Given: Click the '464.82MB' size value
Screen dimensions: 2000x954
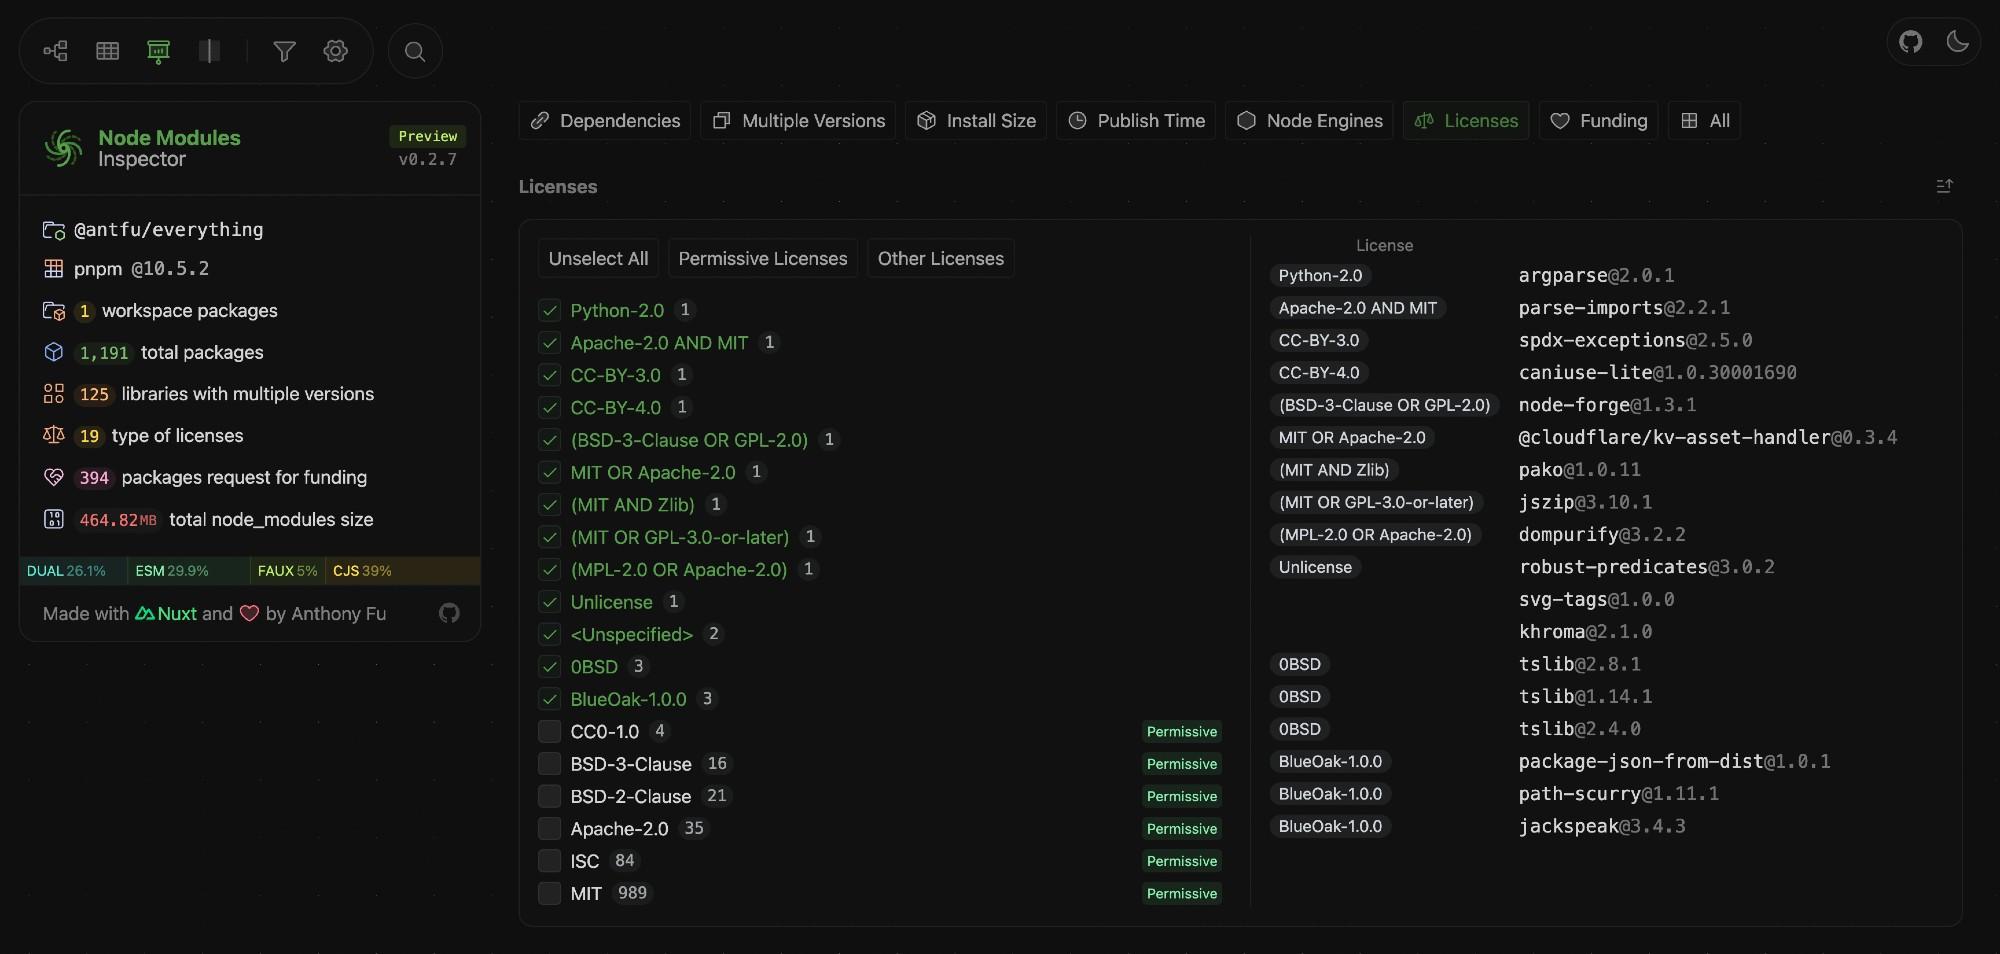Looking at the screenshot, I should pos(118,520).
